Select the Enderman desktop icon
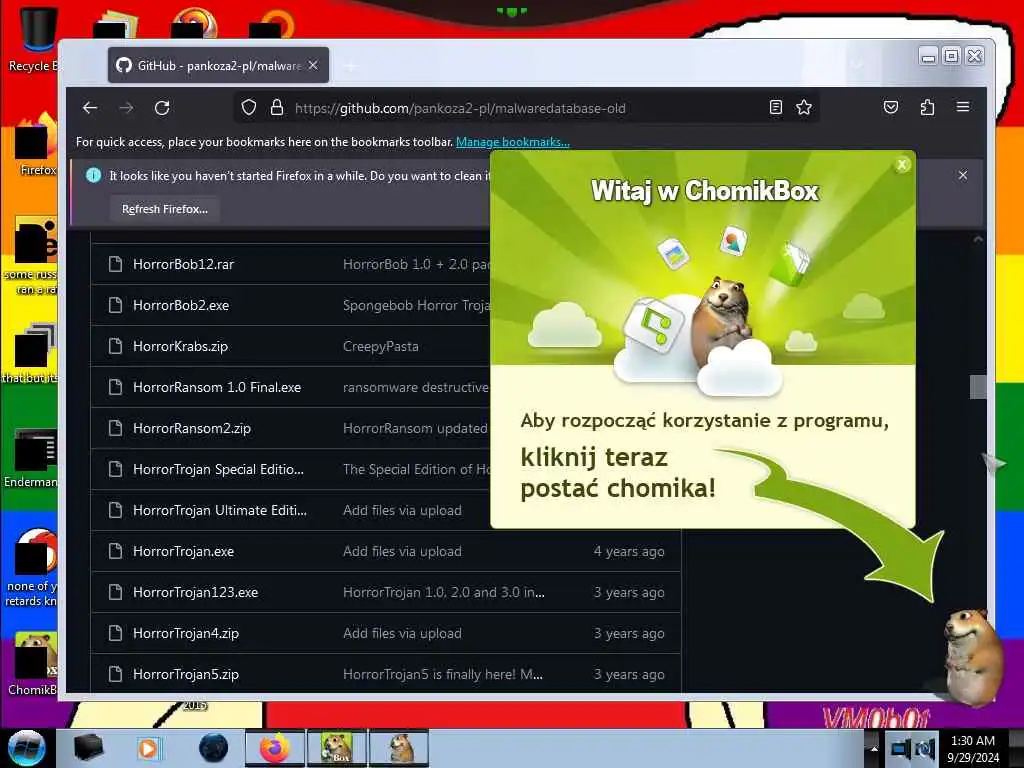The width and height of the screenshot is (1024, 768). [31, 458]
